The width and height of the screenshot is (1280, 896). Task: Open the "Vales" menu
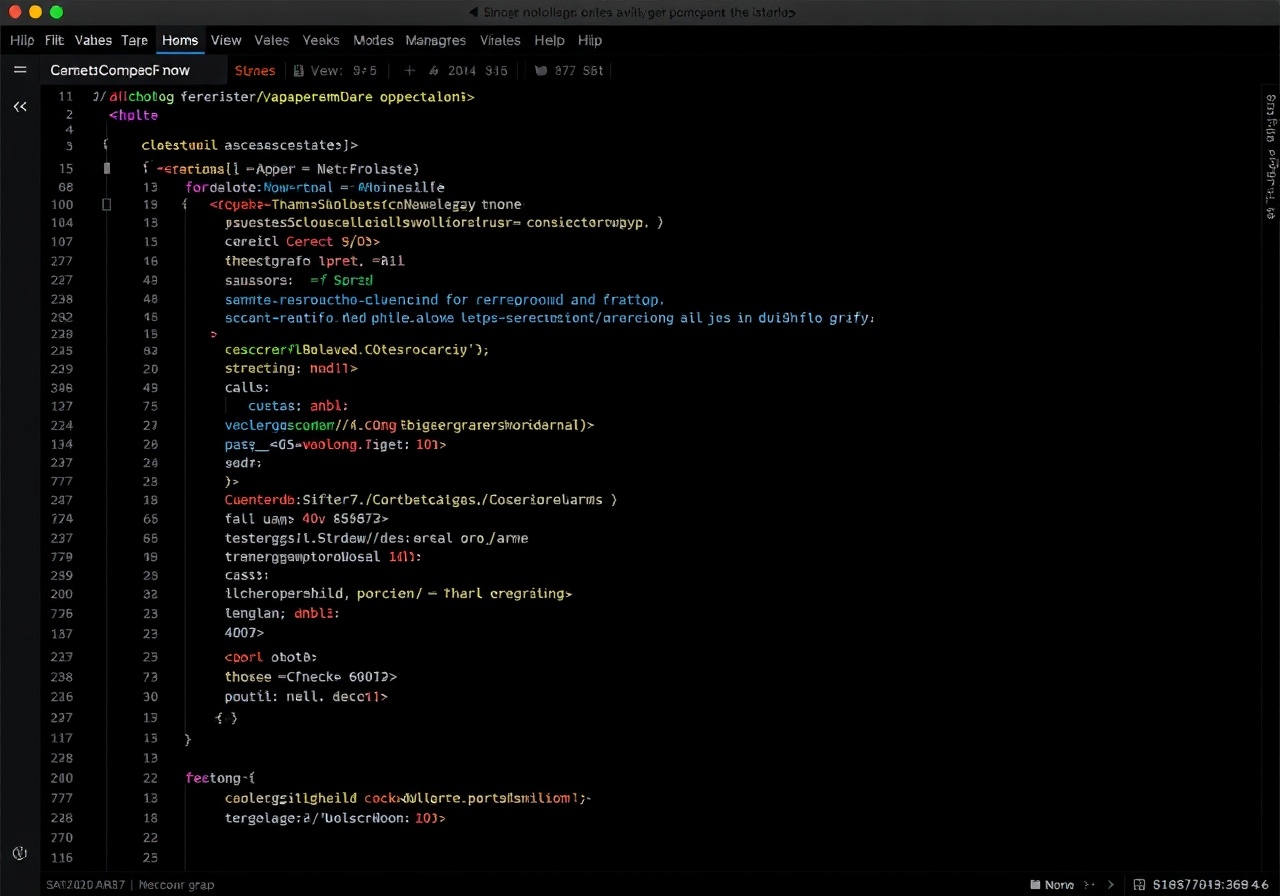click(x=271, y=41)
